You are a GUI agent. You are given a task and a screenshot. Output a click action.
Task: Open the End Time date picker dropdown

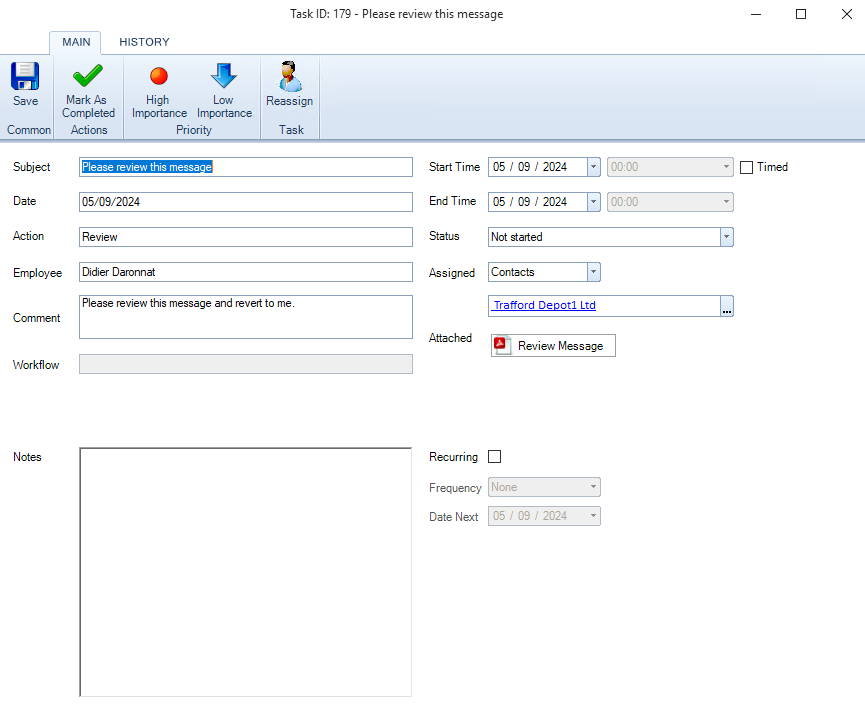(x=594, y=202)
